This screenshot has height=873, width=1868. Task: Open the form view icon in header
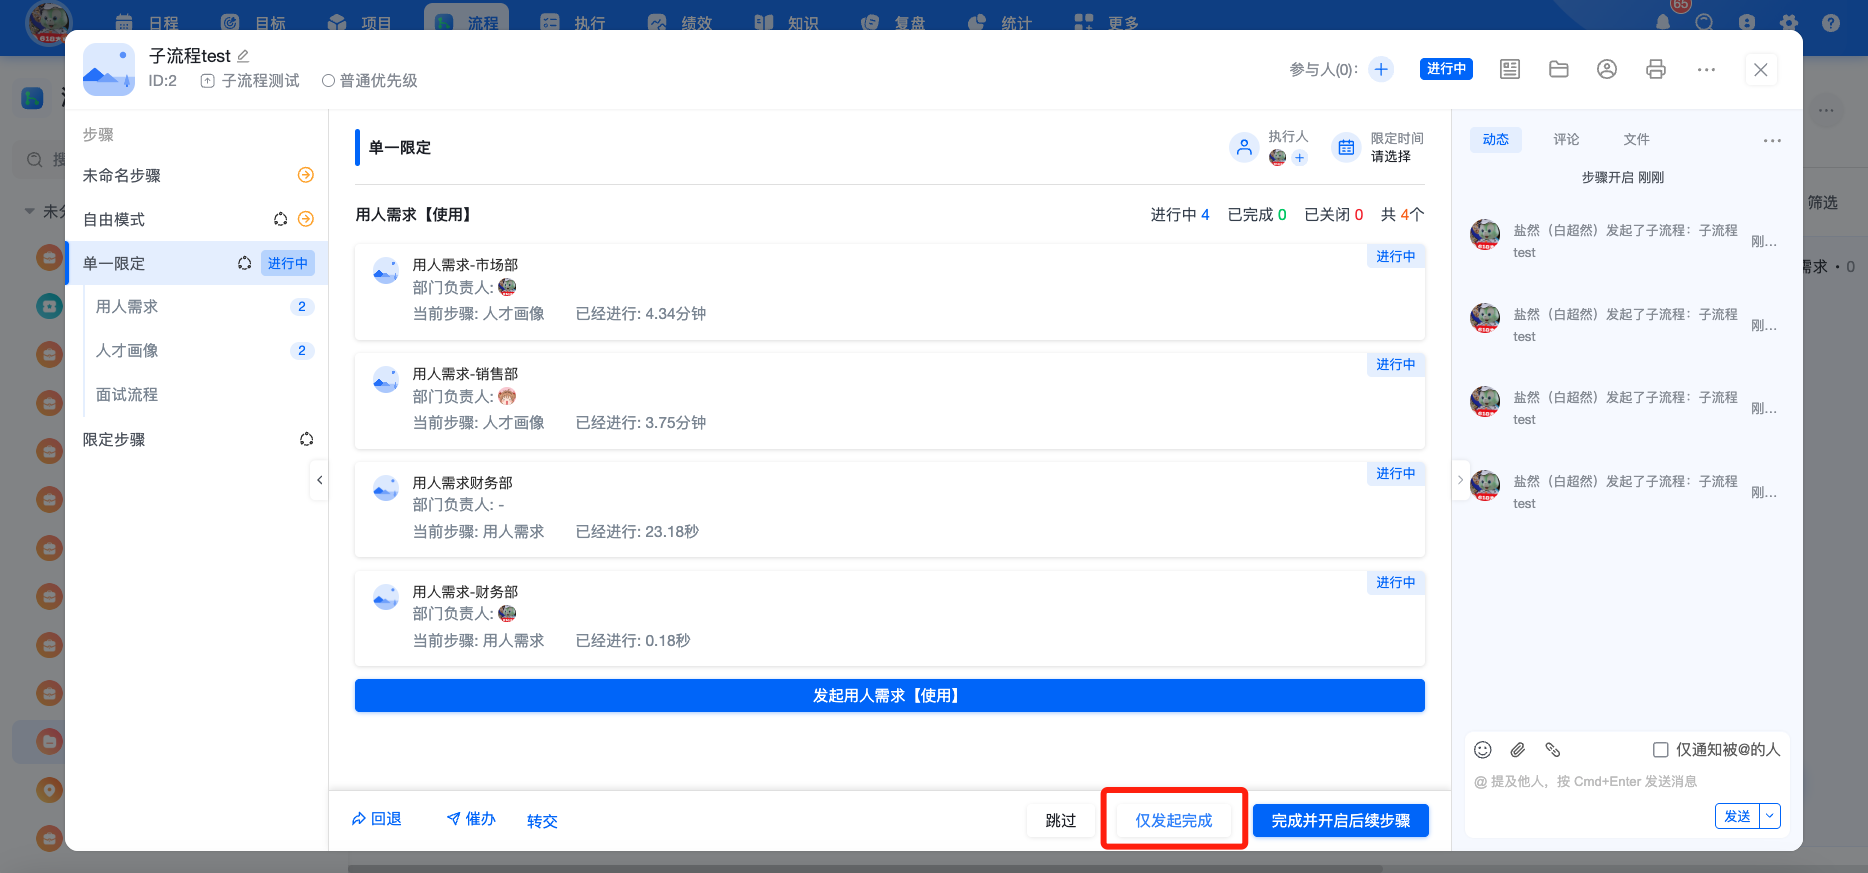coord(1510,69)
